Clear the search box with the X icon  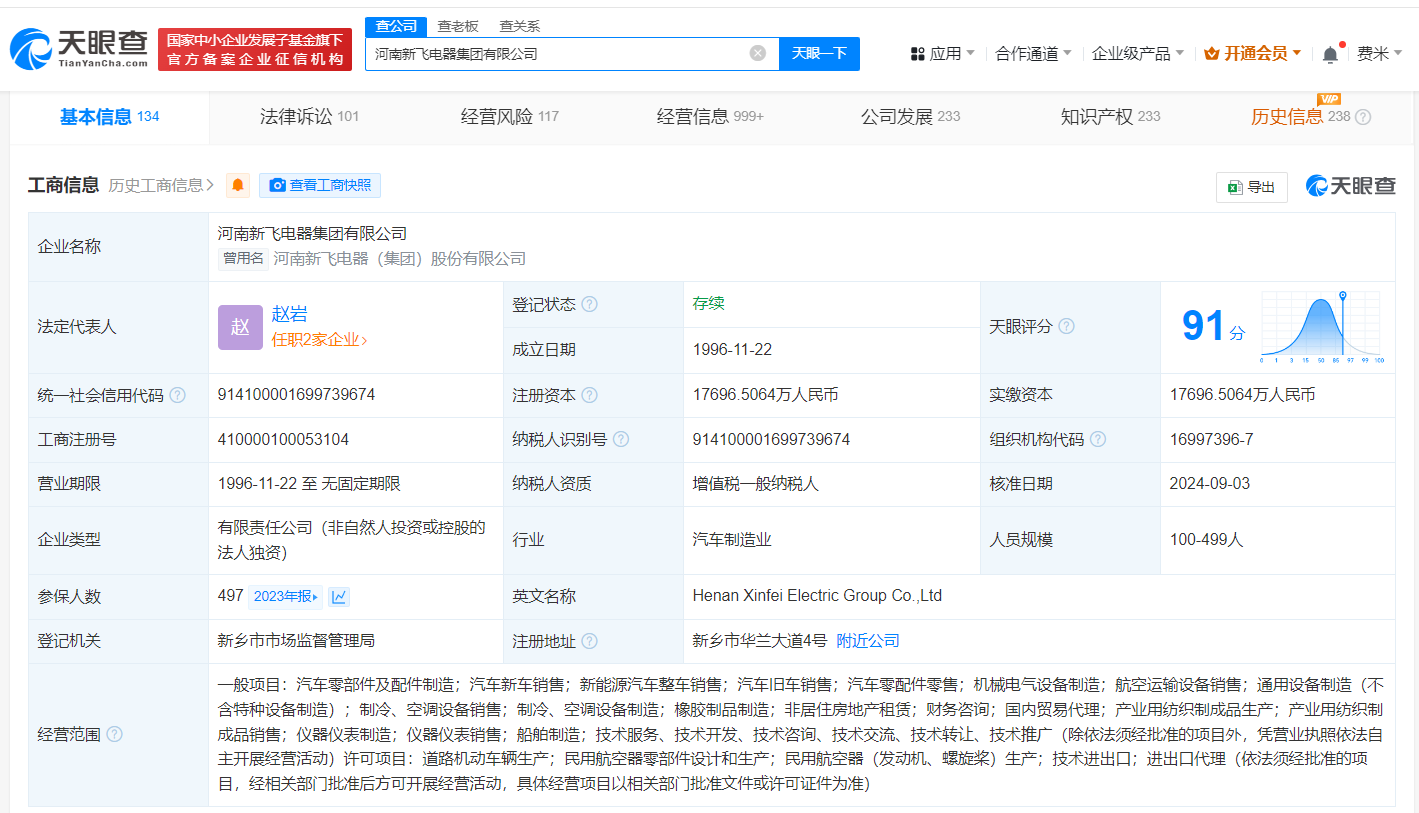point(757,53)
